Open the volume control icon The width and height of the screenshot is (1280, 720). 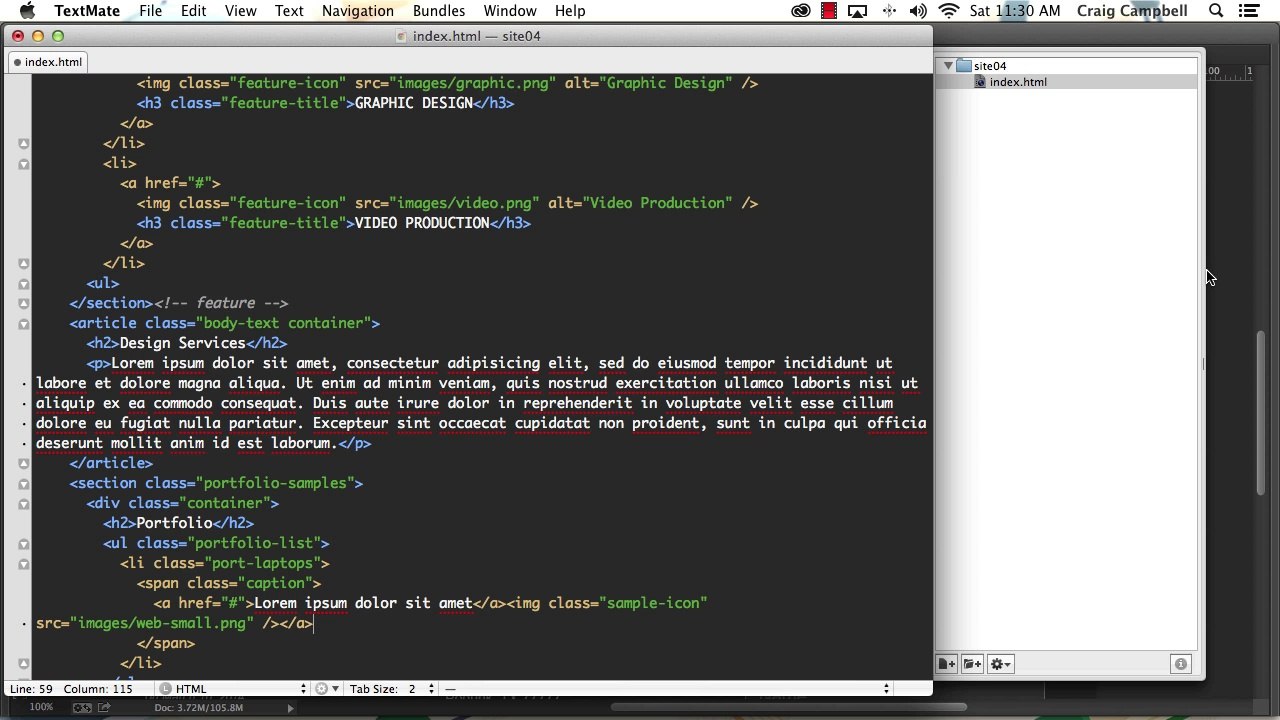click(918, 11)
